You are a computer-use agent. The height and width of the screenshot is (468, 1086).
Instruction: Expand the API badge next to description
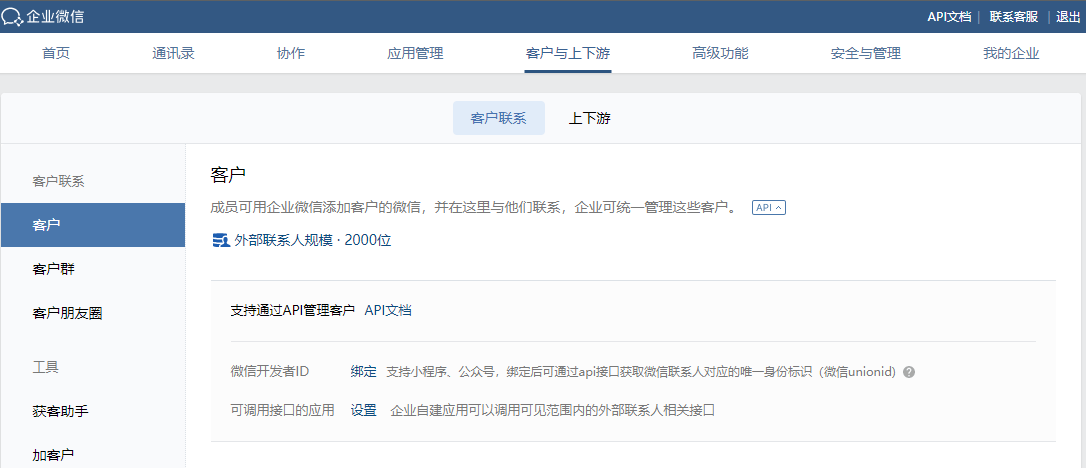[768, 208]
